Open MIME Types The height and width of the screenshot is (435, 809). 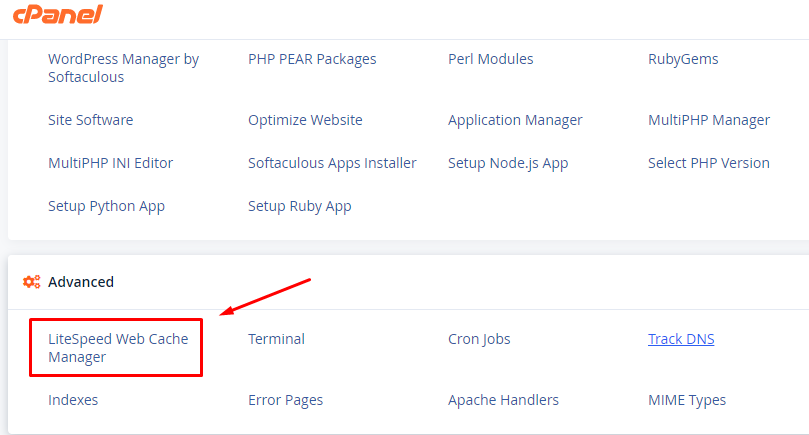coord(687,400)
